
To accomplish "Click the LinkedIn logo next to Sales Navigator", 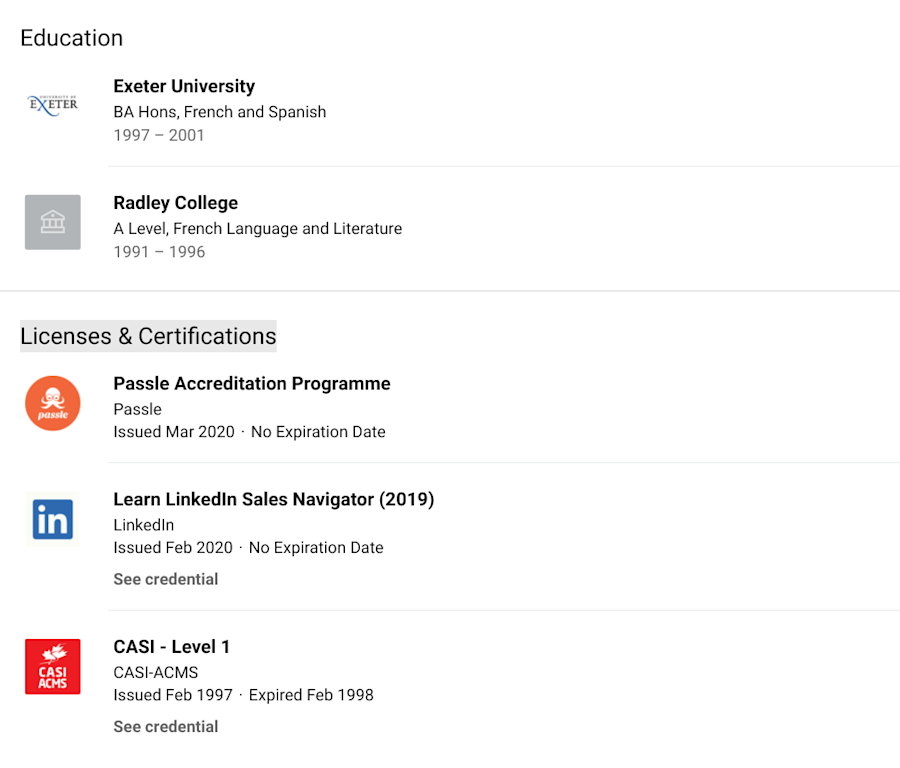I will [52, 519].
